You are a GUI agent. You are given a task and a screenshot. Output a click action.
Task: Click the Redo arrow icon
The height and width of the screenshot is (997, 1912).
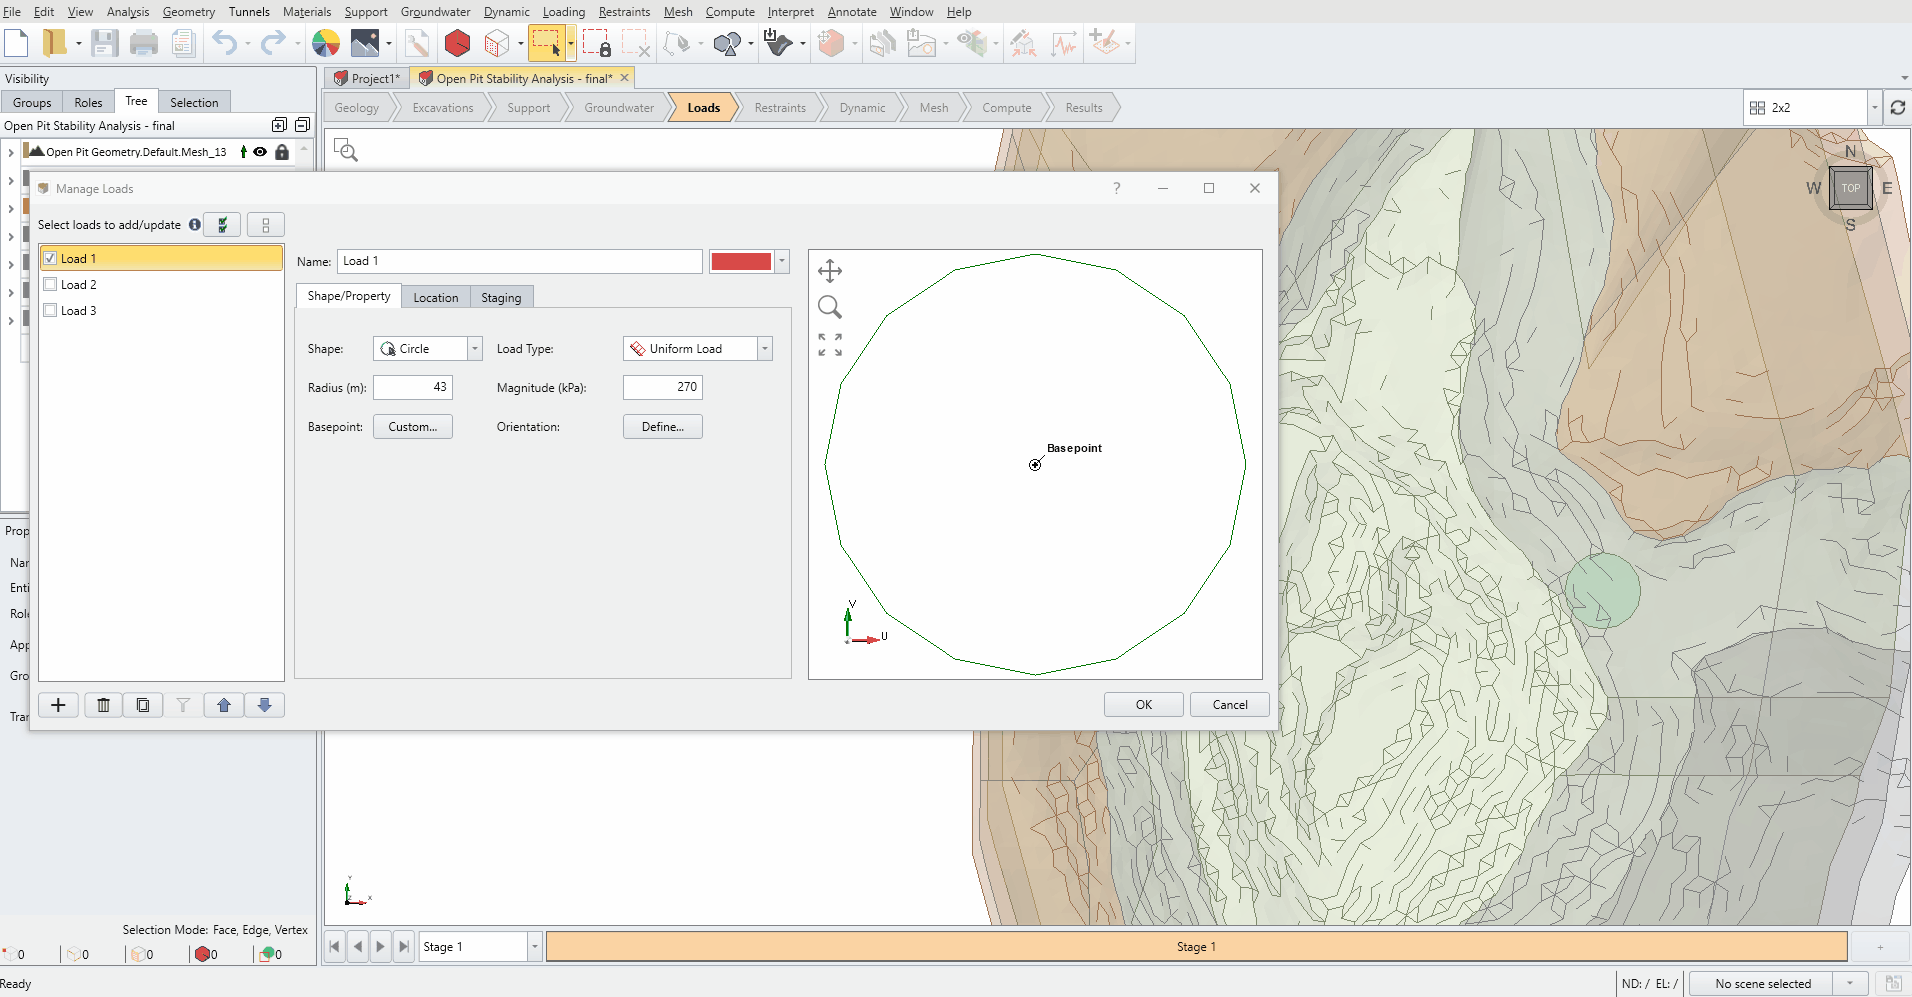(x=273, y=43)
